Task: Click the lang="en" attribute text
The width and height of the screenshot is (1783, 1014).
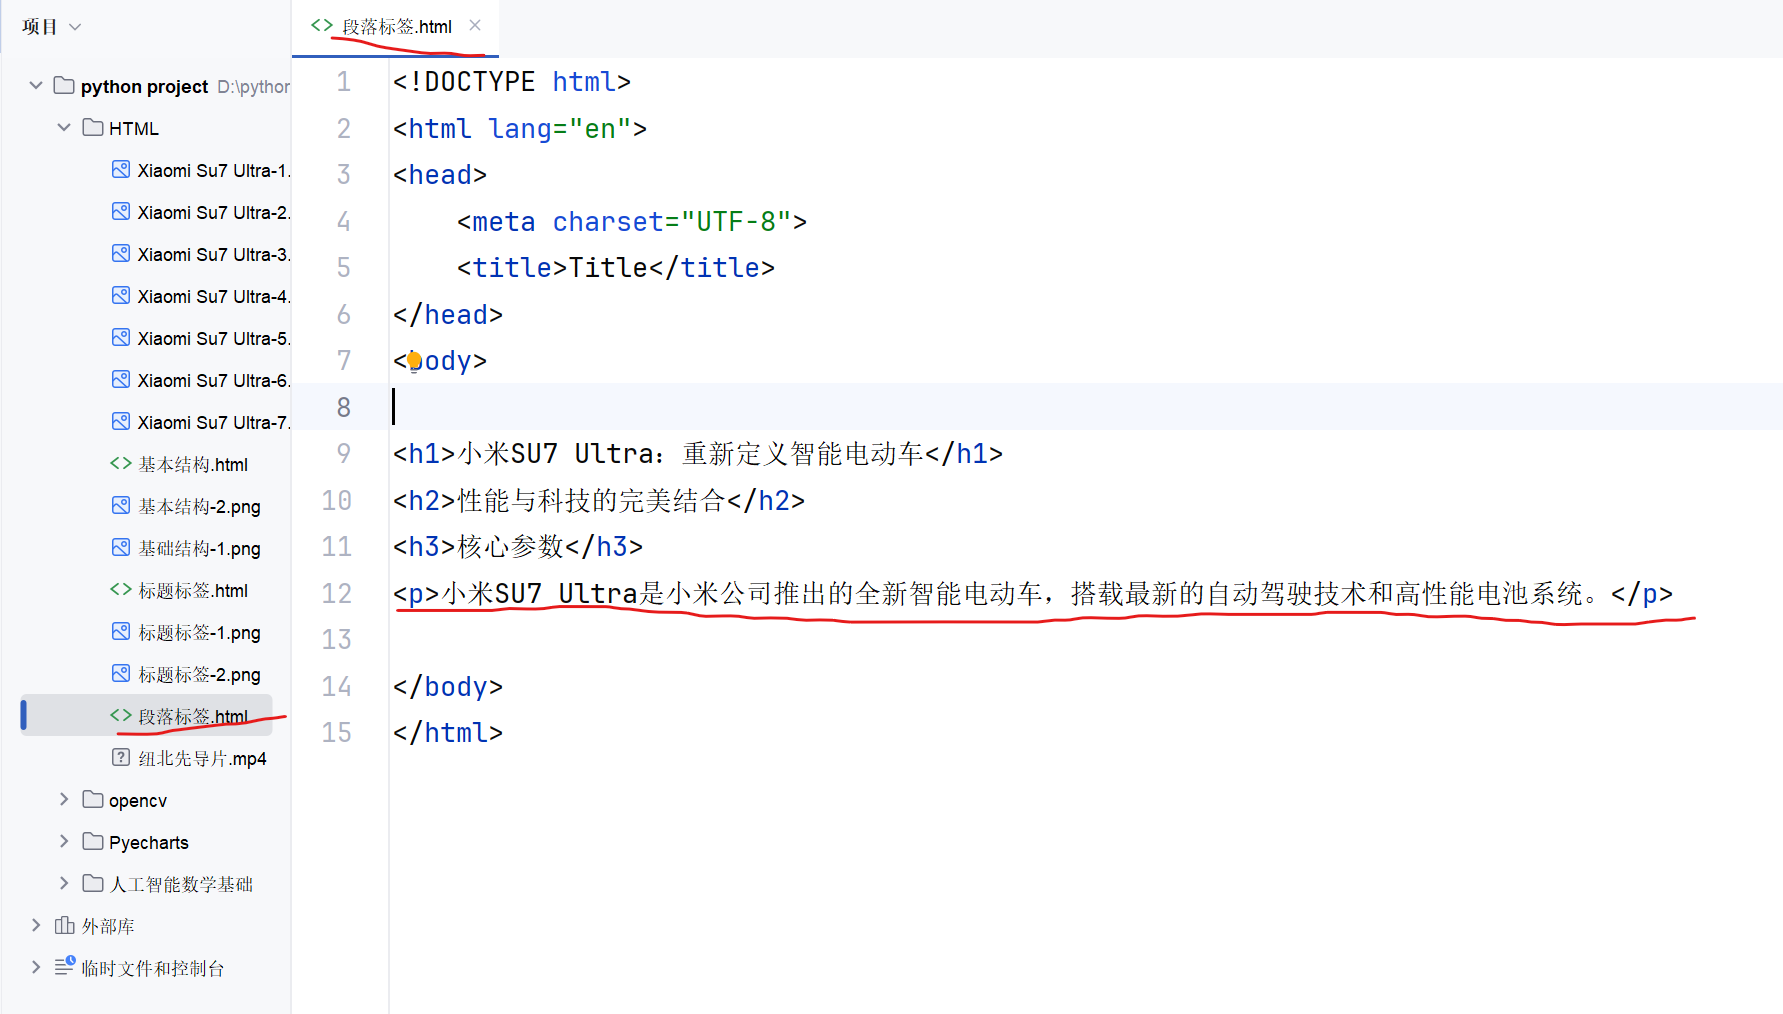Action: point(560,128)
